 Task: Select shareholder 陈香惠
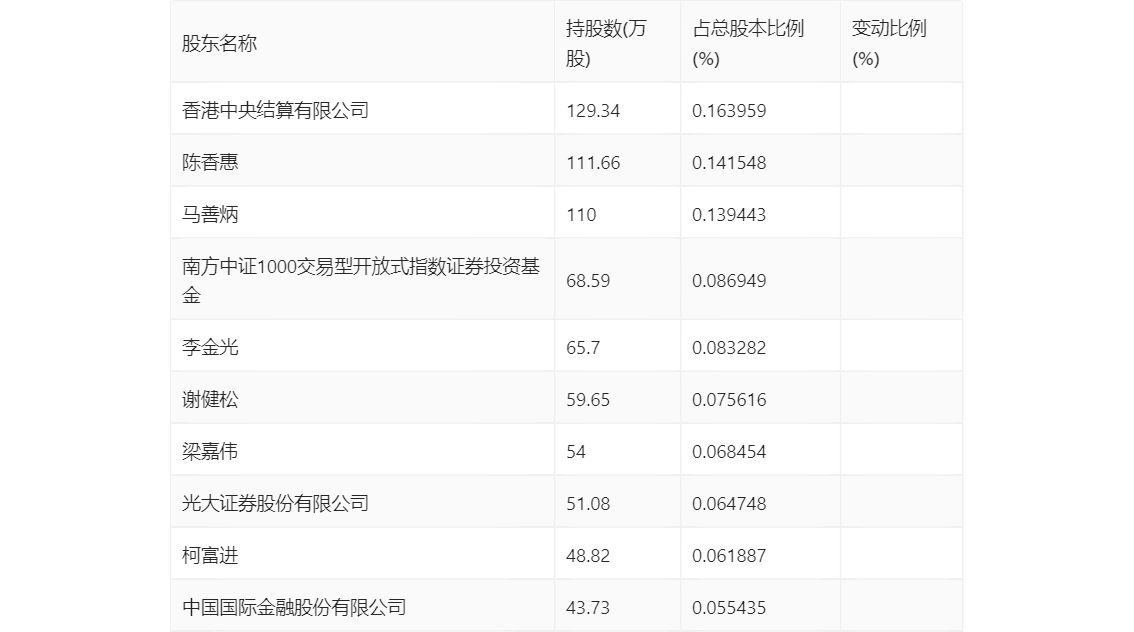pos(210,163)
